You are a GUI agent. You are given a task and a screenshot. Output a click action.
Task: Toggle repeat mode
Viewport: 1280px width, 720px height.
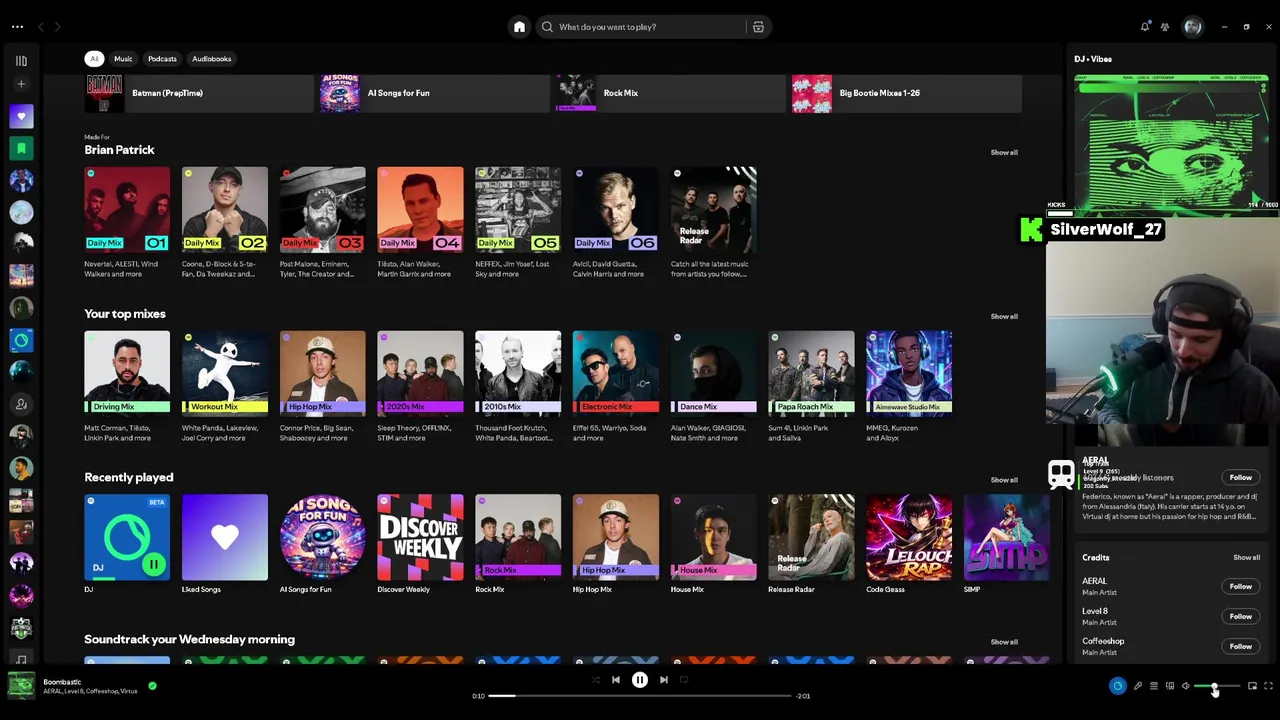[x=684, y=680]
